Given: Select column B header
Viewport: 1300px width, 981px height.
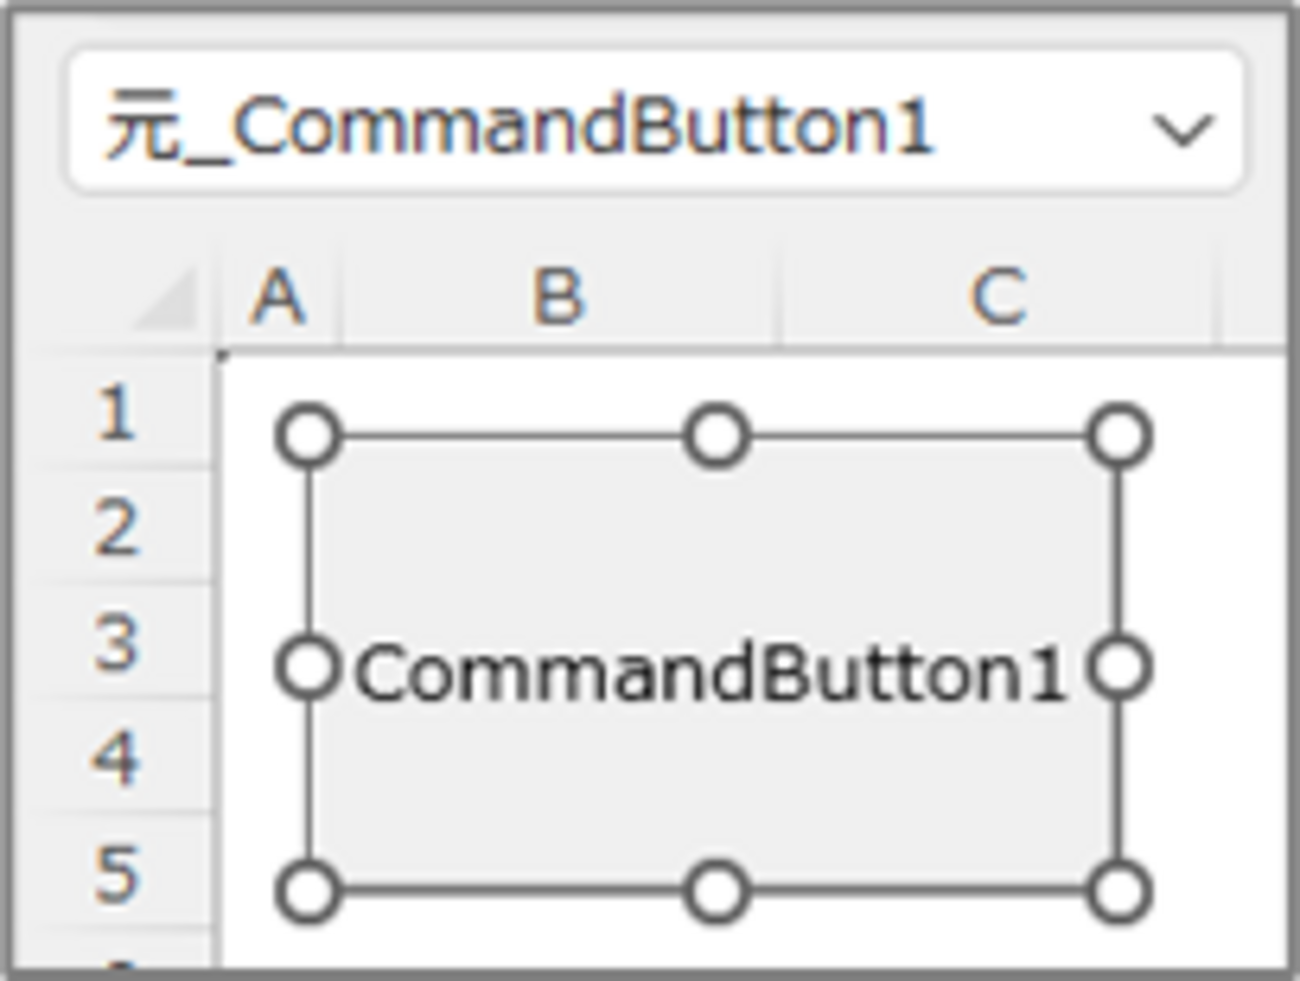Looking at the screenshot, I should pos(558,298).
